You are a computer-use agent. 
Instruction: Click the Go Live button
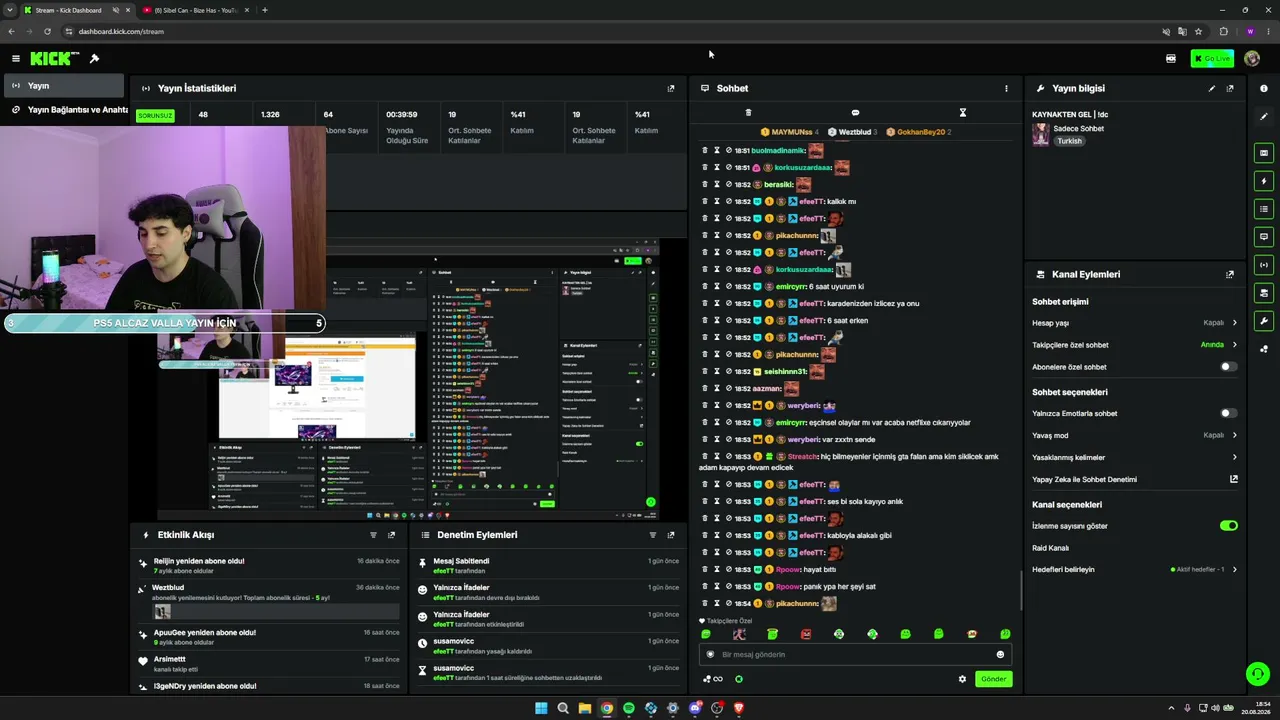pyautogui.click(x=1212, y=58)
